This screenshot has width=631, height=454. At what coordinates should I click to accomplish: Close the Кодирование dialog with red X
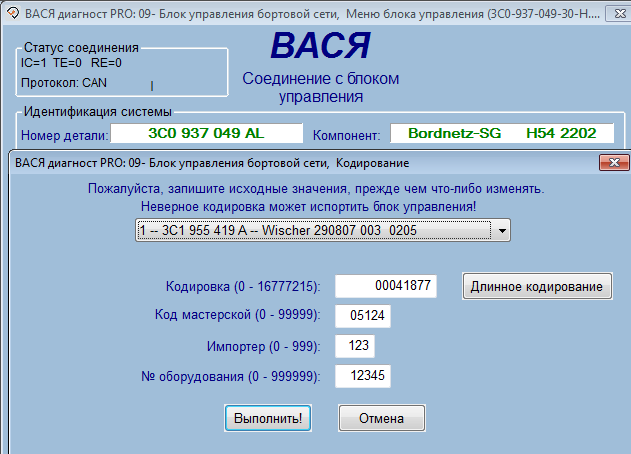click(x=612, y=162)
